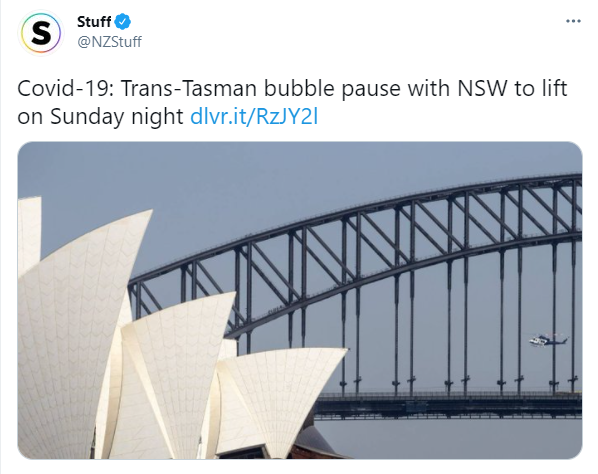Click the bridge road deck in photo
The image size is (598, 474).
pos(448,404)
